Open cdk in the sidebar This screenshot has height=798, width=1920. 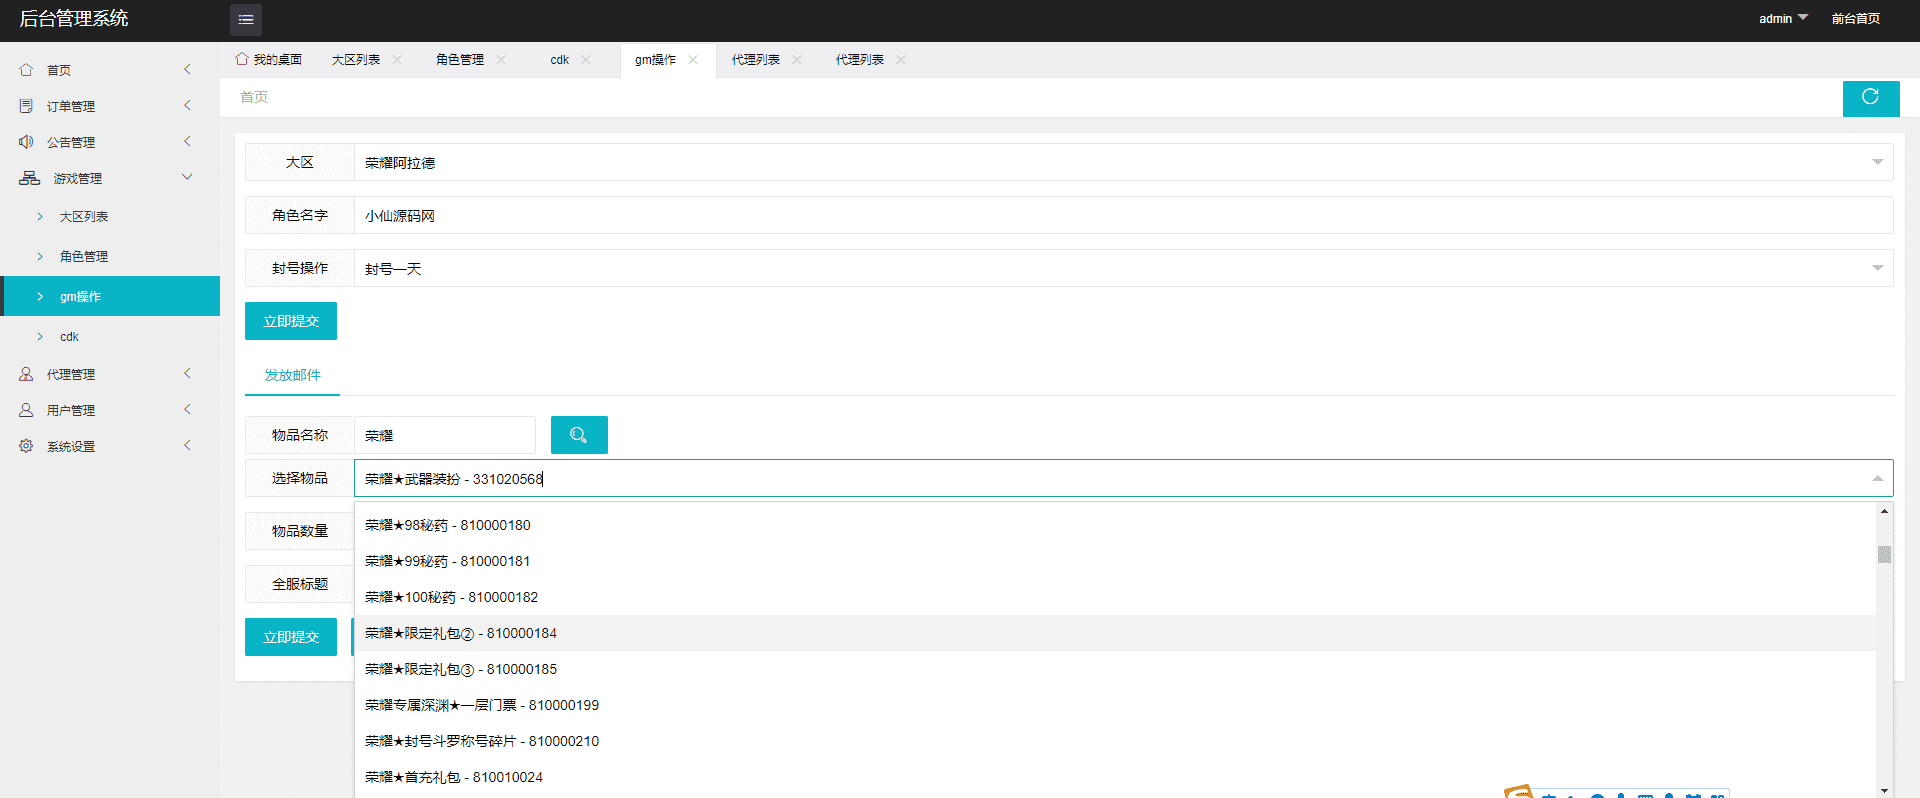pyautogui.click(x=110, y=336)
